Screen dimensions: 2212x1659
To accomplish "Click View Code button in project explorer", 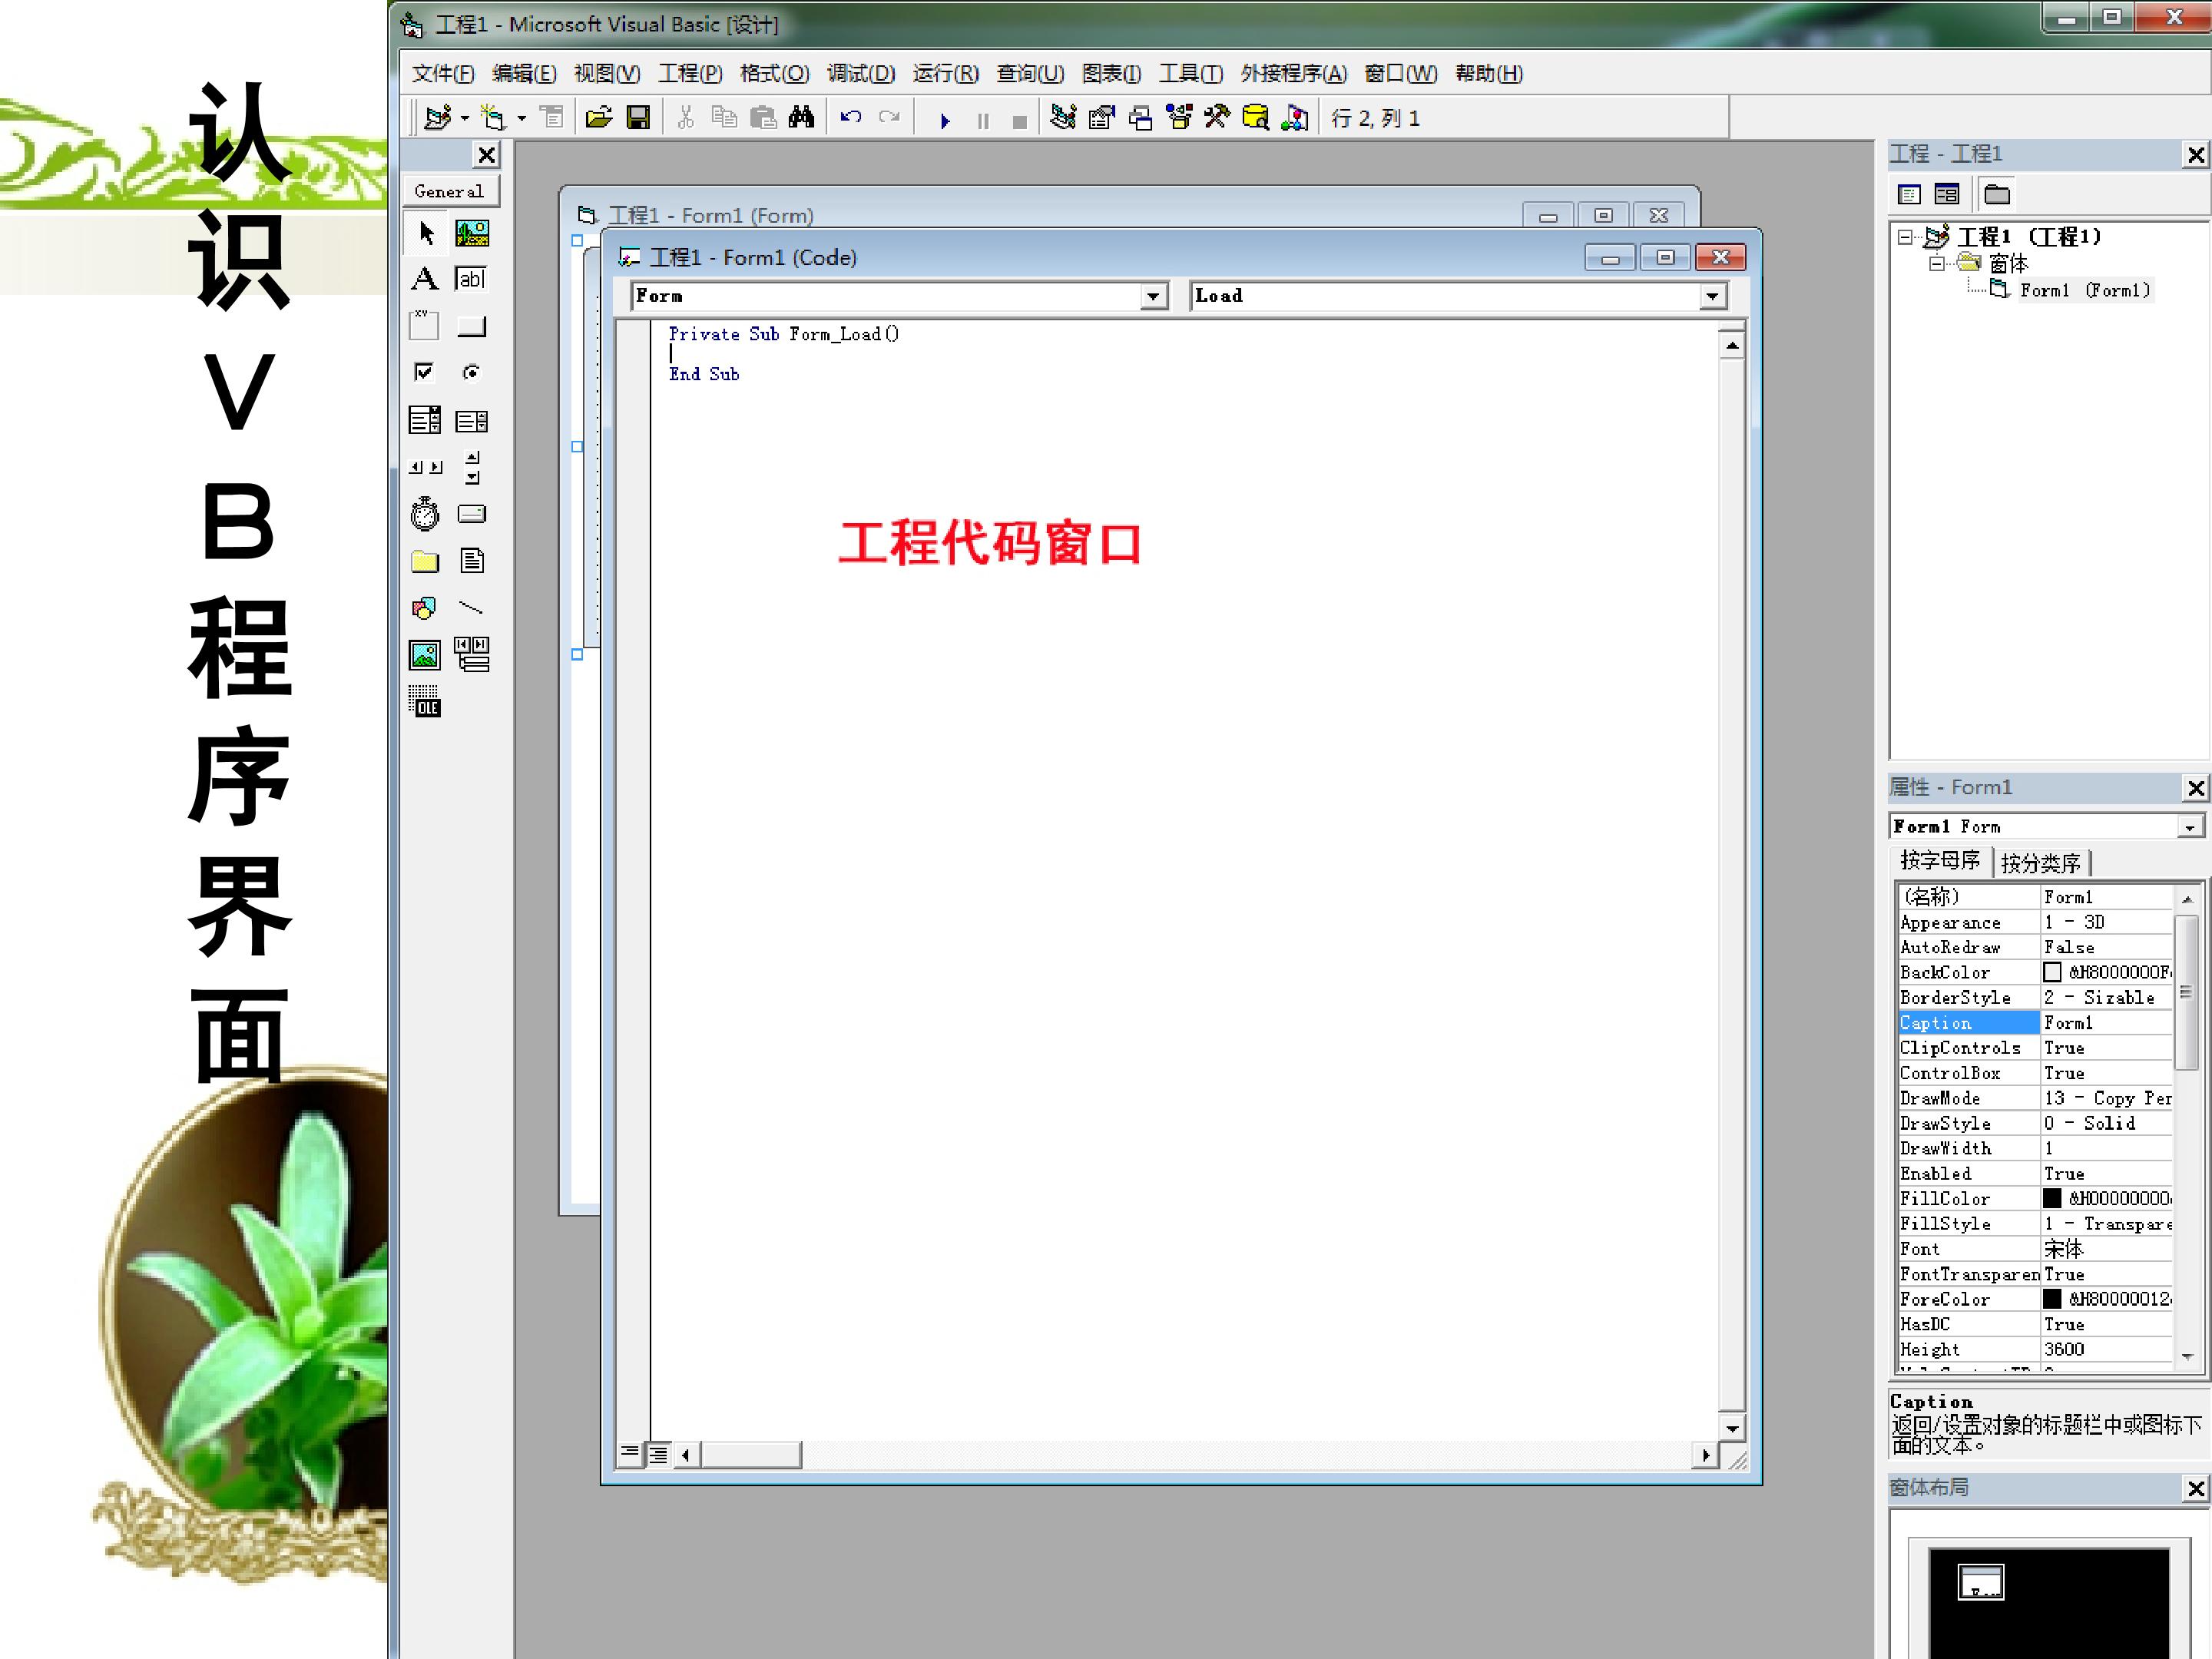I will coord(1909,195).
